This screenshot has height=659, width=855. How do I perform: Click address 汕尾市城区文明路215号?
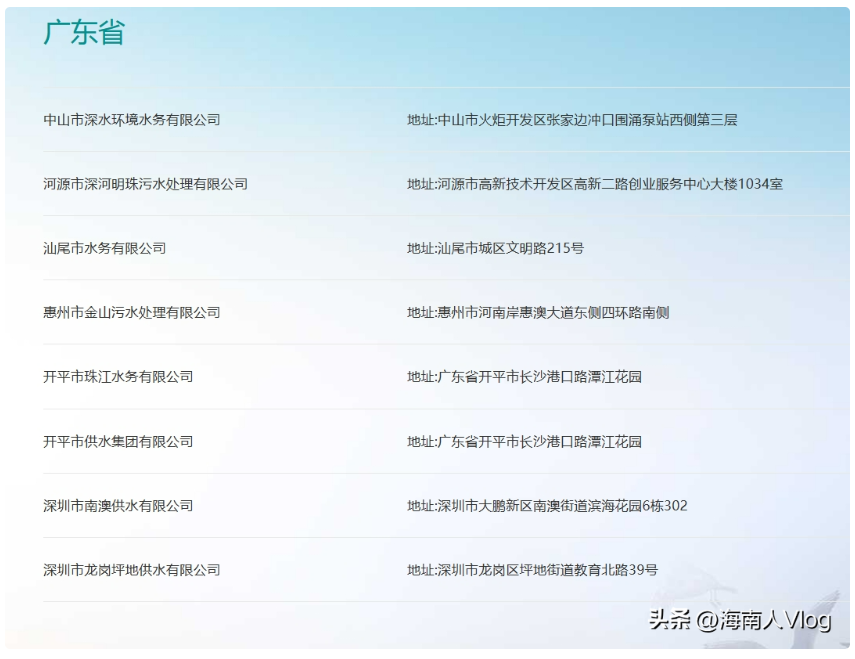point(495,248)
